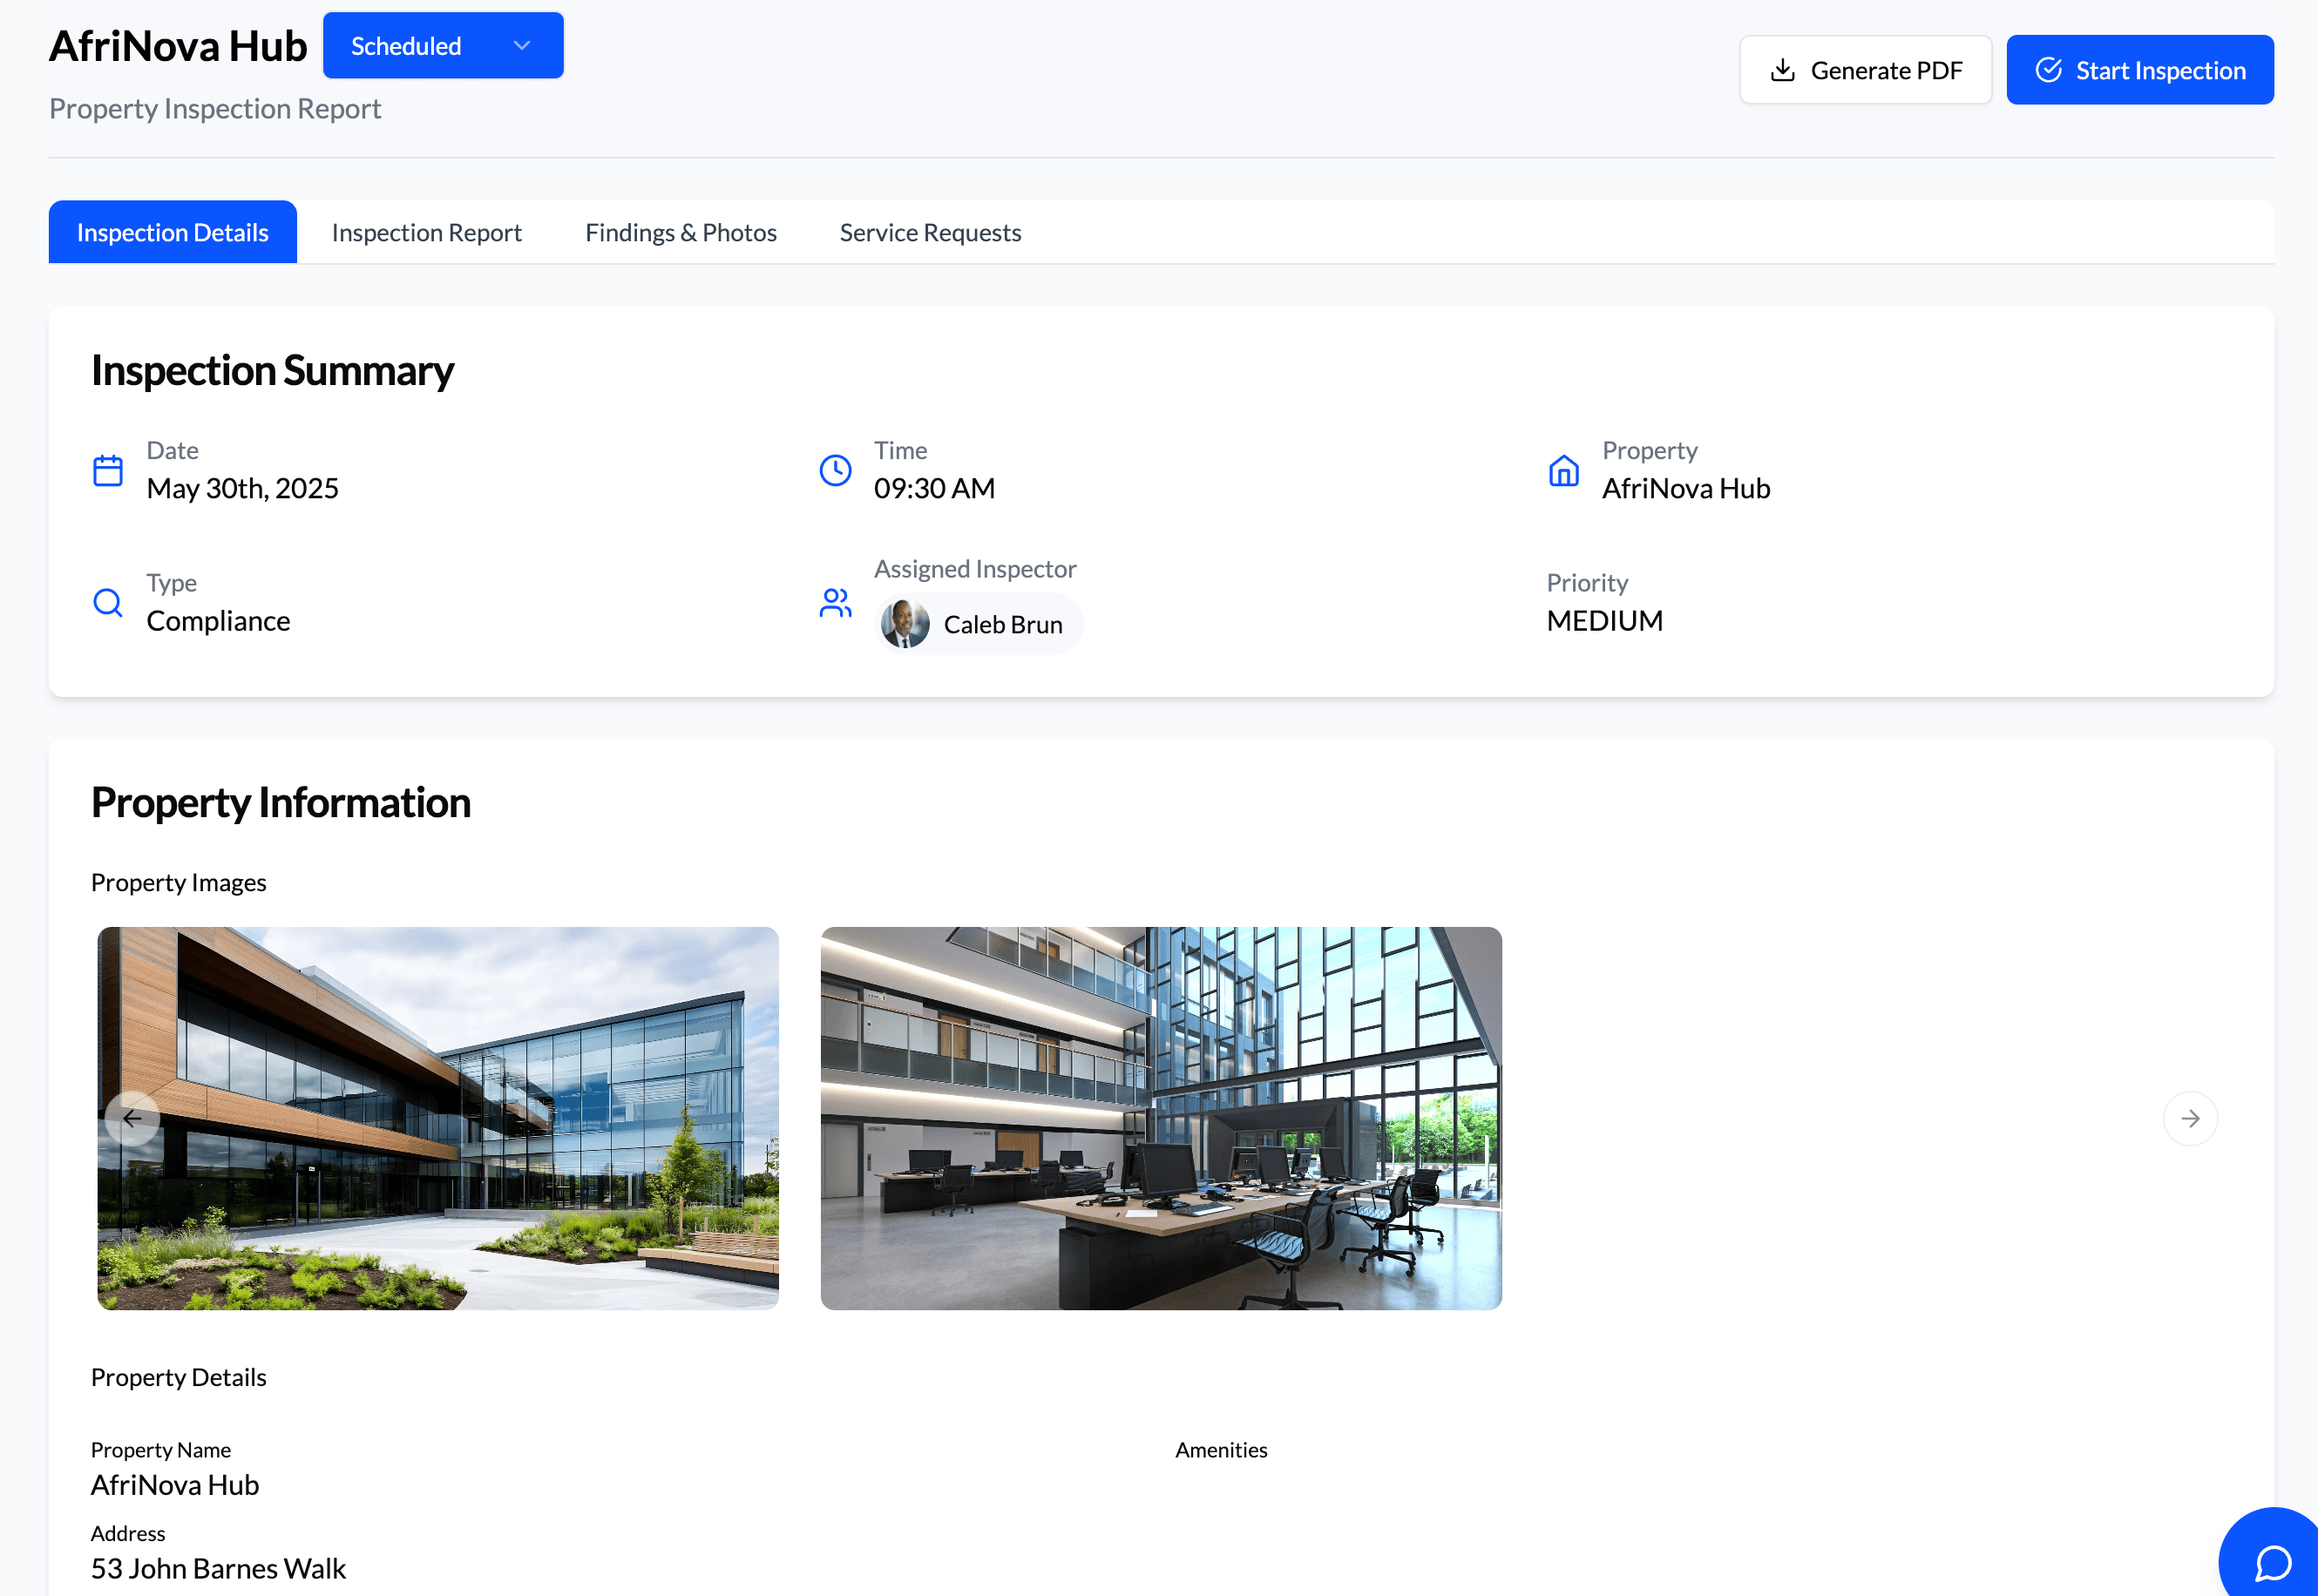
Task: Click the download icon on the Generate PDF button
Action: coord(1784,69)
